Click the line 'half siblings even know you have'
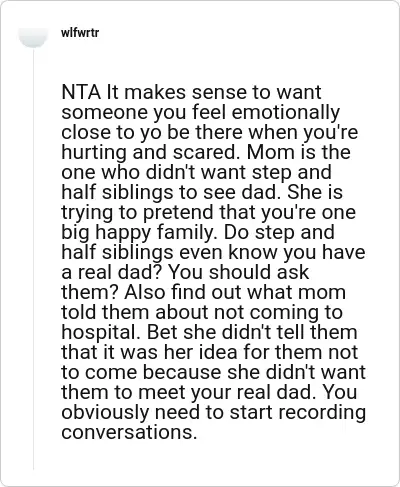400x487 pixels. click(213, 252)
